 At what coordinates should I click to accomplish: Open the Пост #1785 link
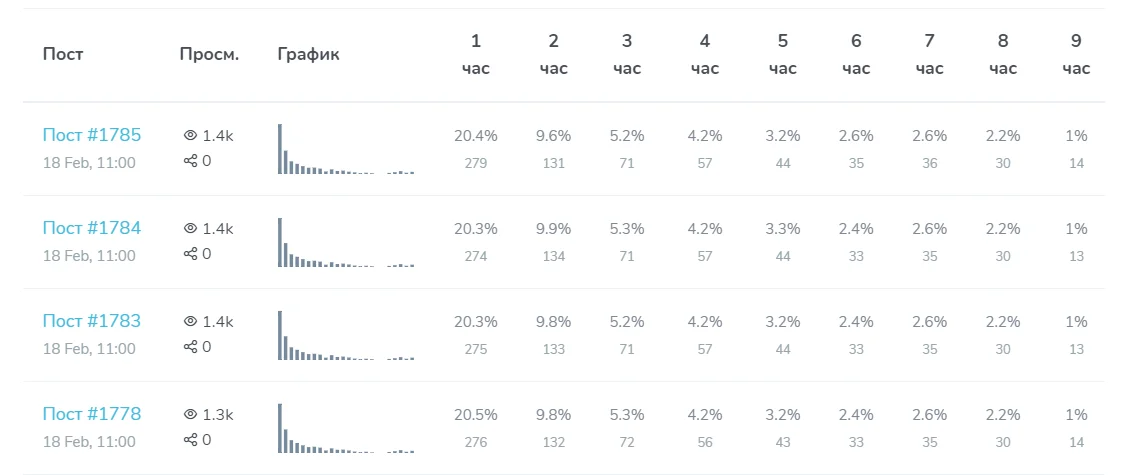pyautogui.click(x=92, y=135)
